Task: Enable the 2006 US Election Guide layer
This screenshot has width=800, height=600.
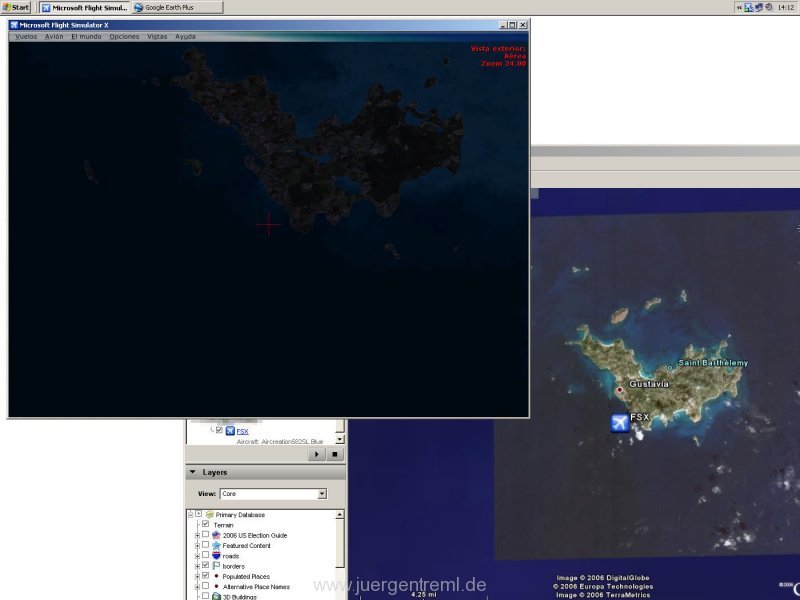Action: point(205,534)
